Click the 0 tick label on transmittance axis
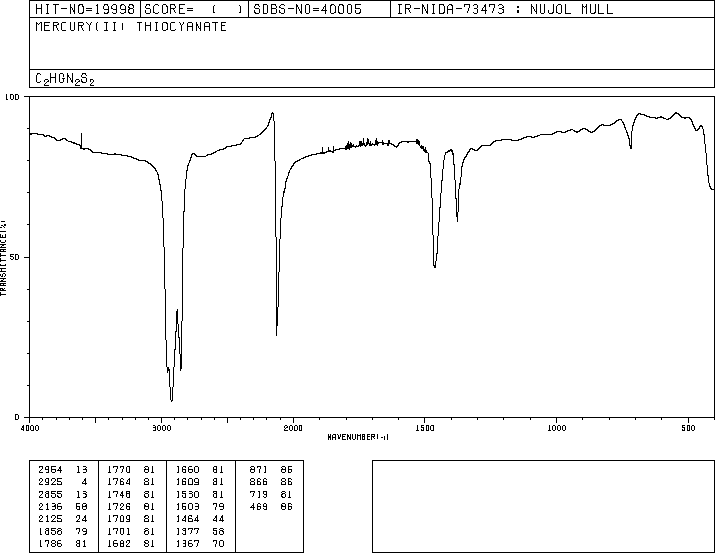The image size is (715, 553). pos(17,417)
